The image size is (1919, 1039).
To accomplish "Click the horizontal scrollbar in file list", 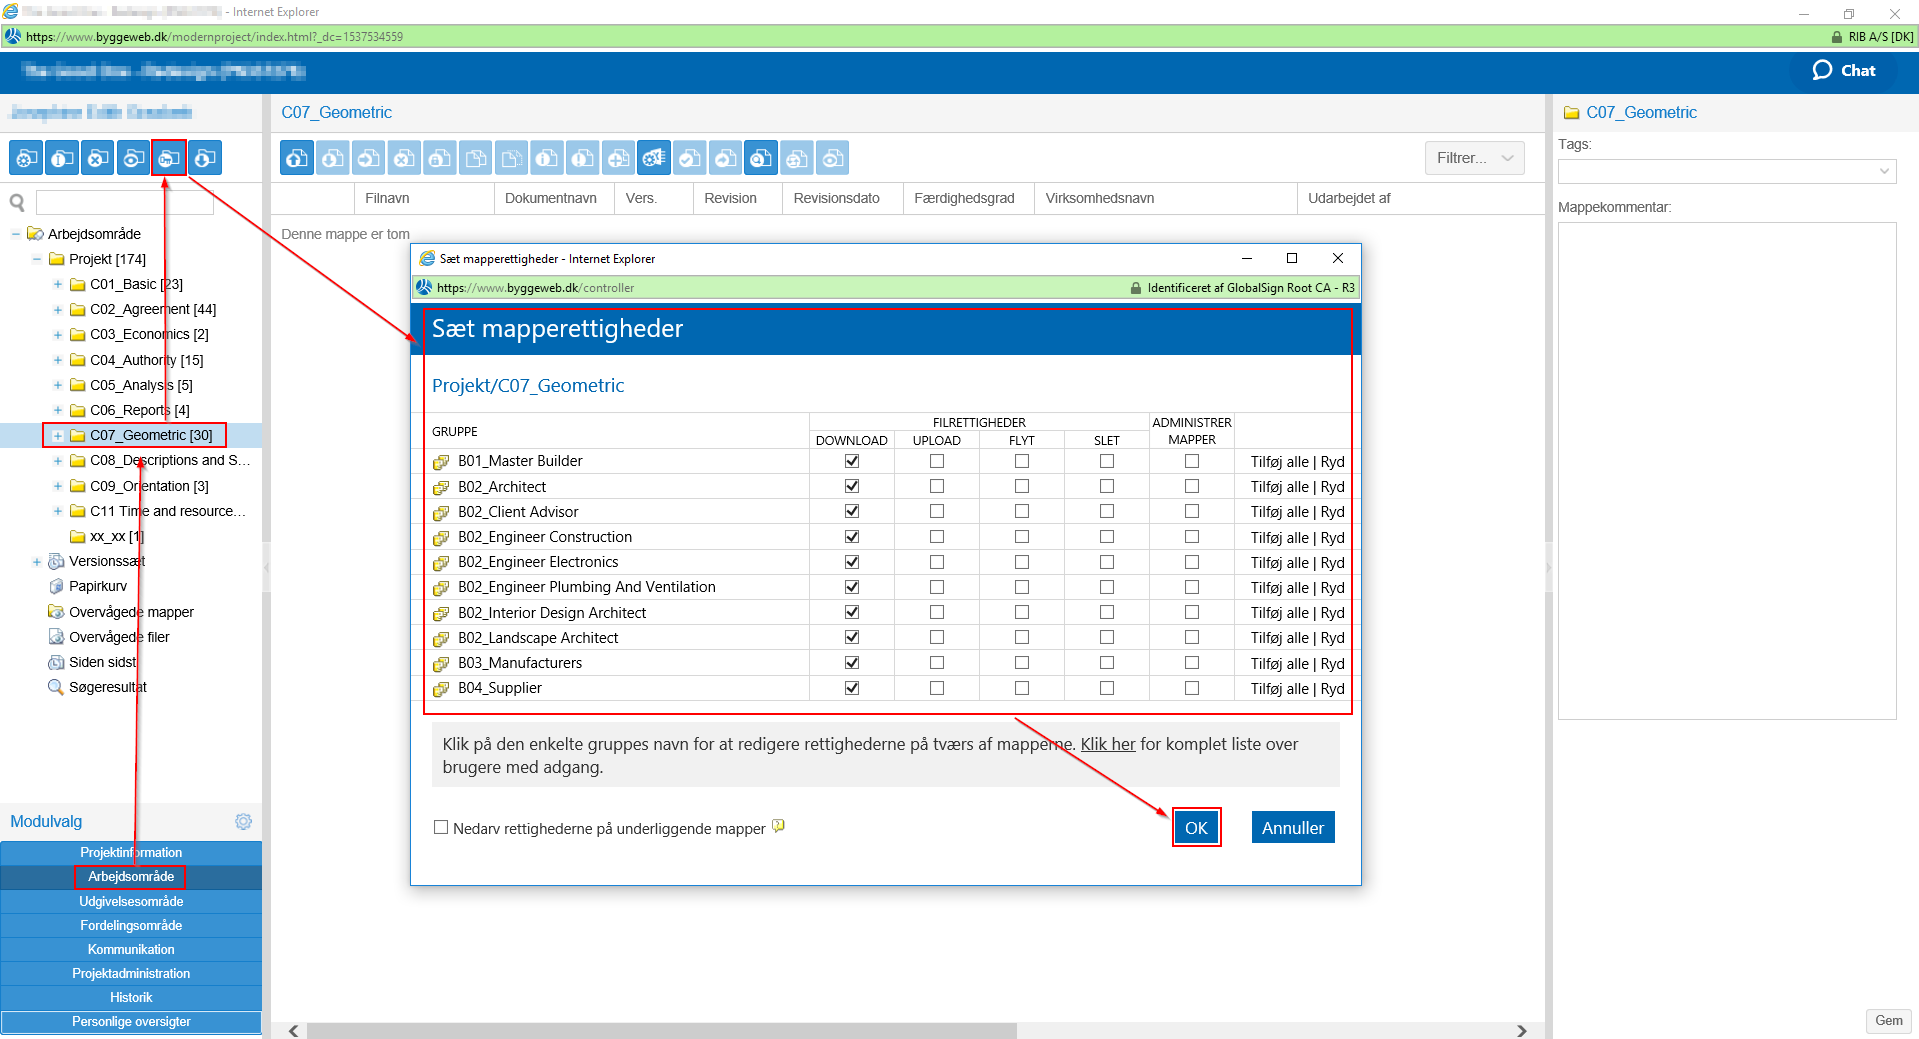I will click(660, 1030).
